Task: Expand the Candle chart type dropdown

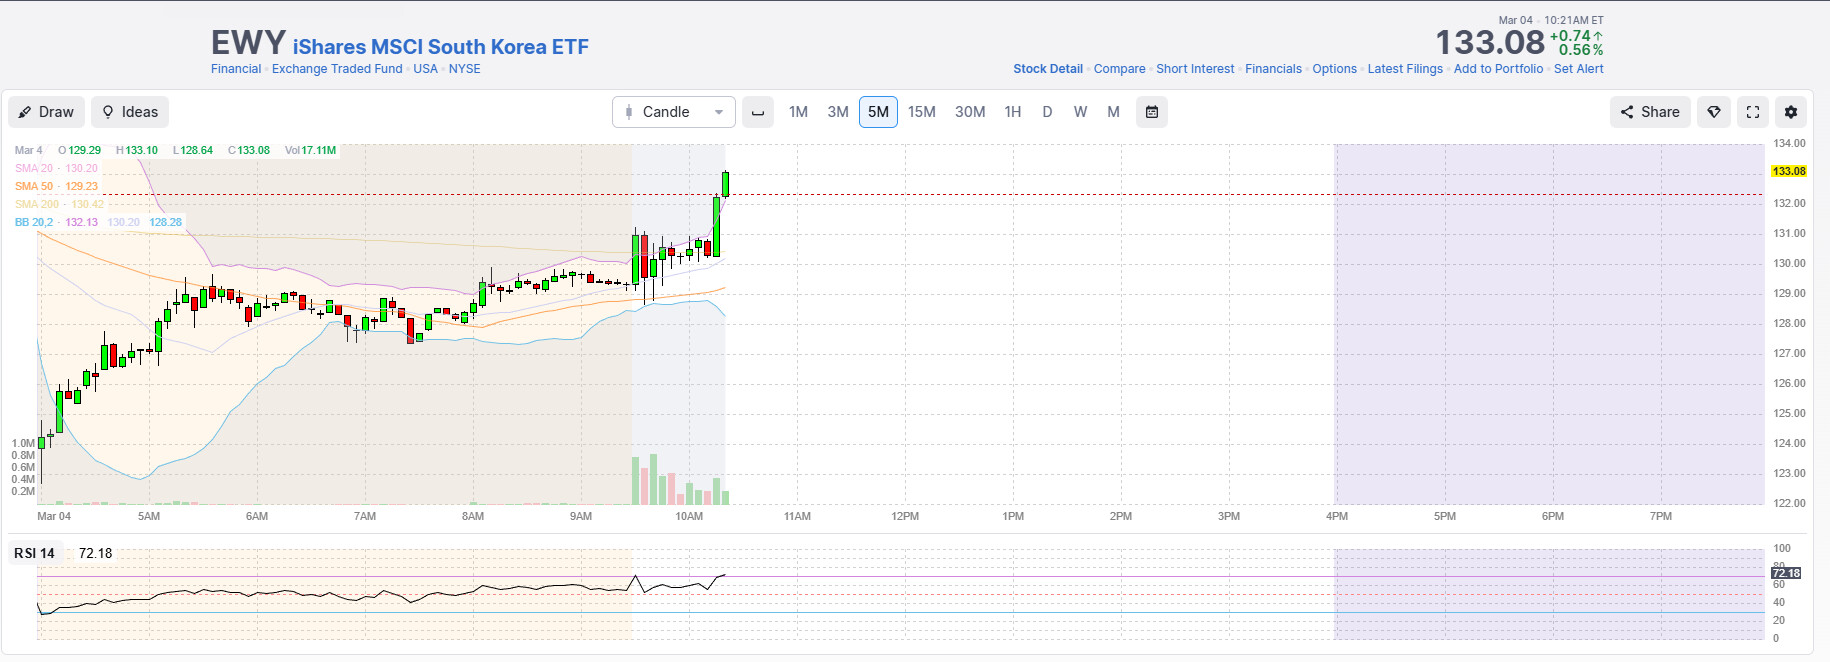Action: pyautogui.click(x=673, y=112)
